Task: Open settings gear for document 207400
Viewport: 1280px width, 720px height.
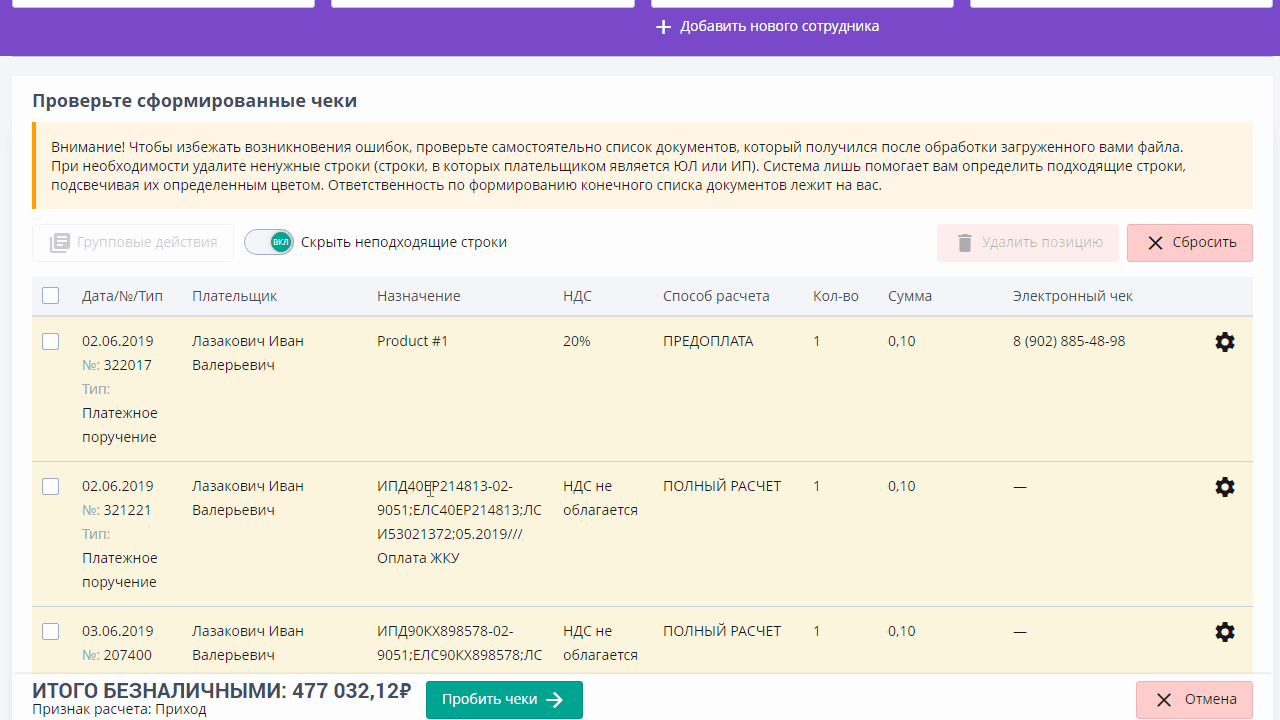Action: tap(1225, 632)
